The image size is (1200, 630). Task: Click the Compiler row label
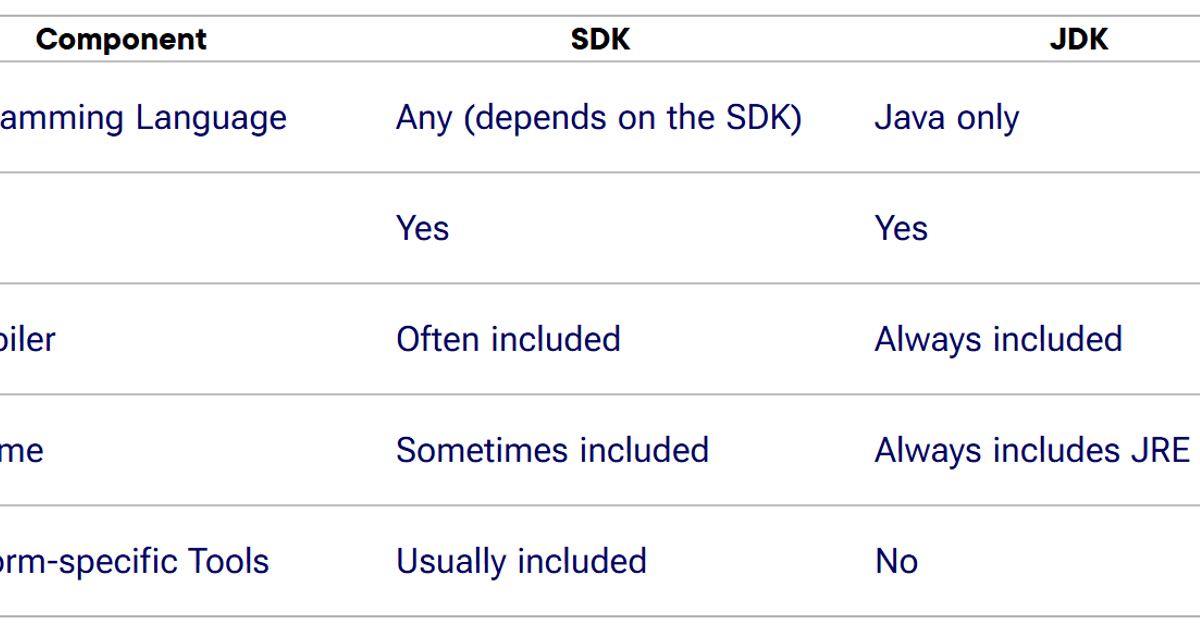[x=28, y=339]
